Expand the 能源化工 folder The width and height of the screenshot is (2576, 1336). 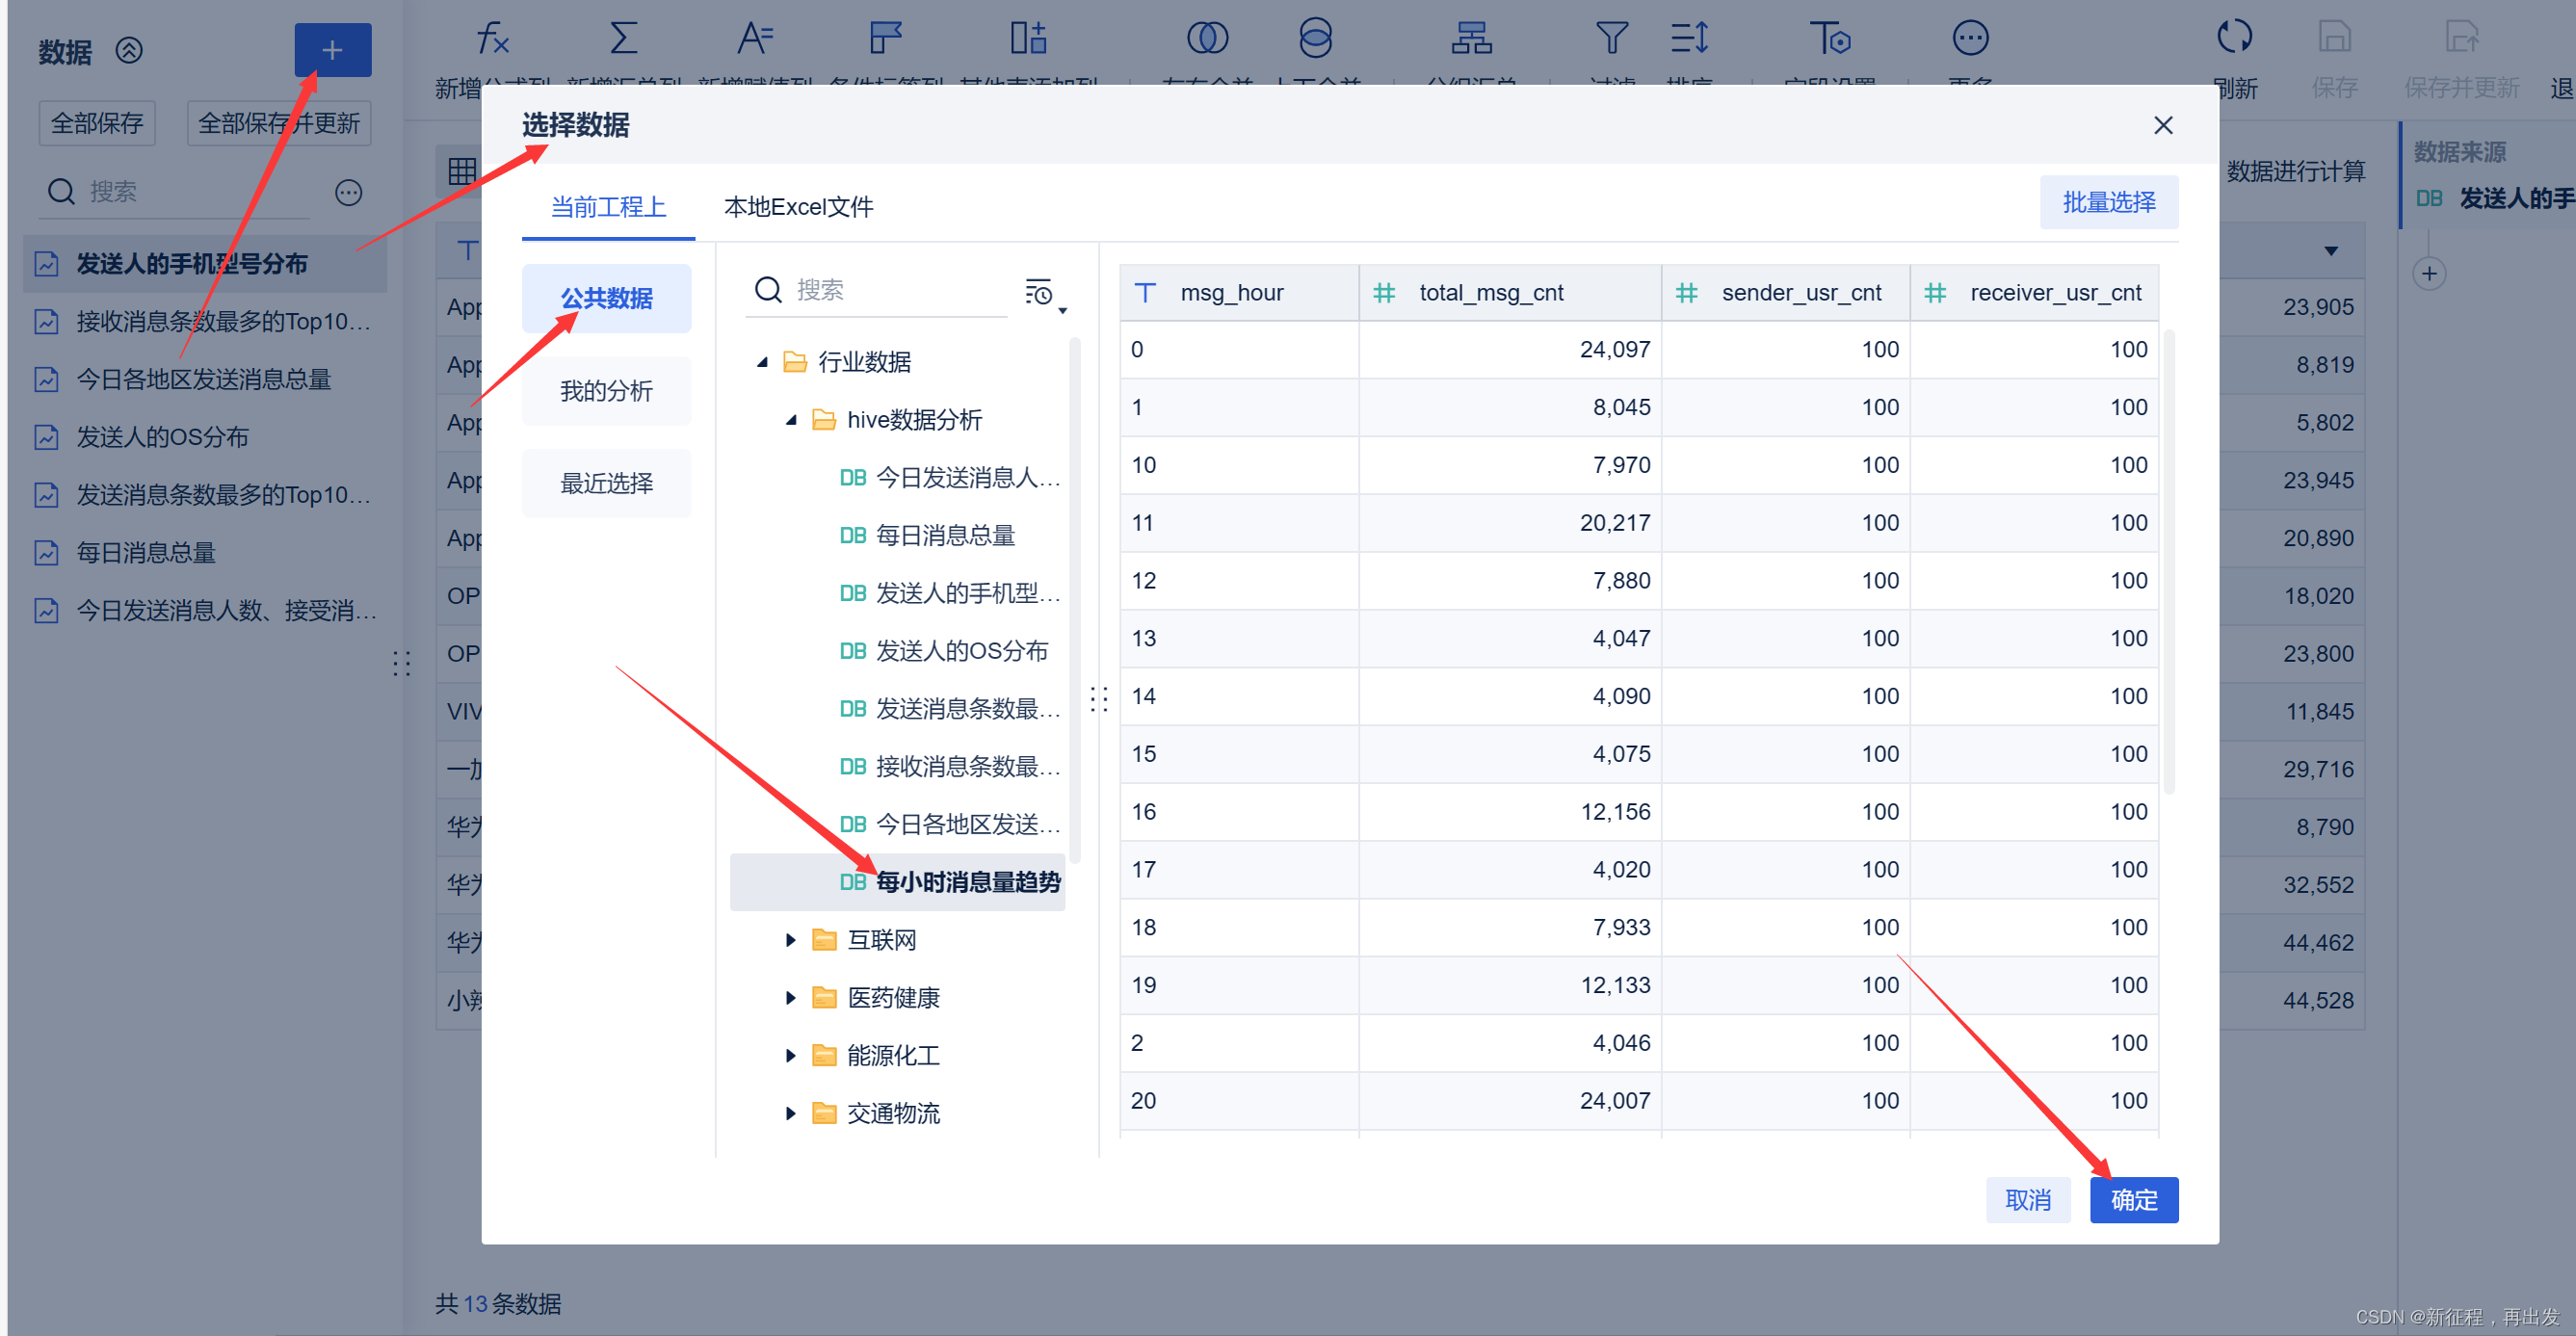click(791, 1056)
